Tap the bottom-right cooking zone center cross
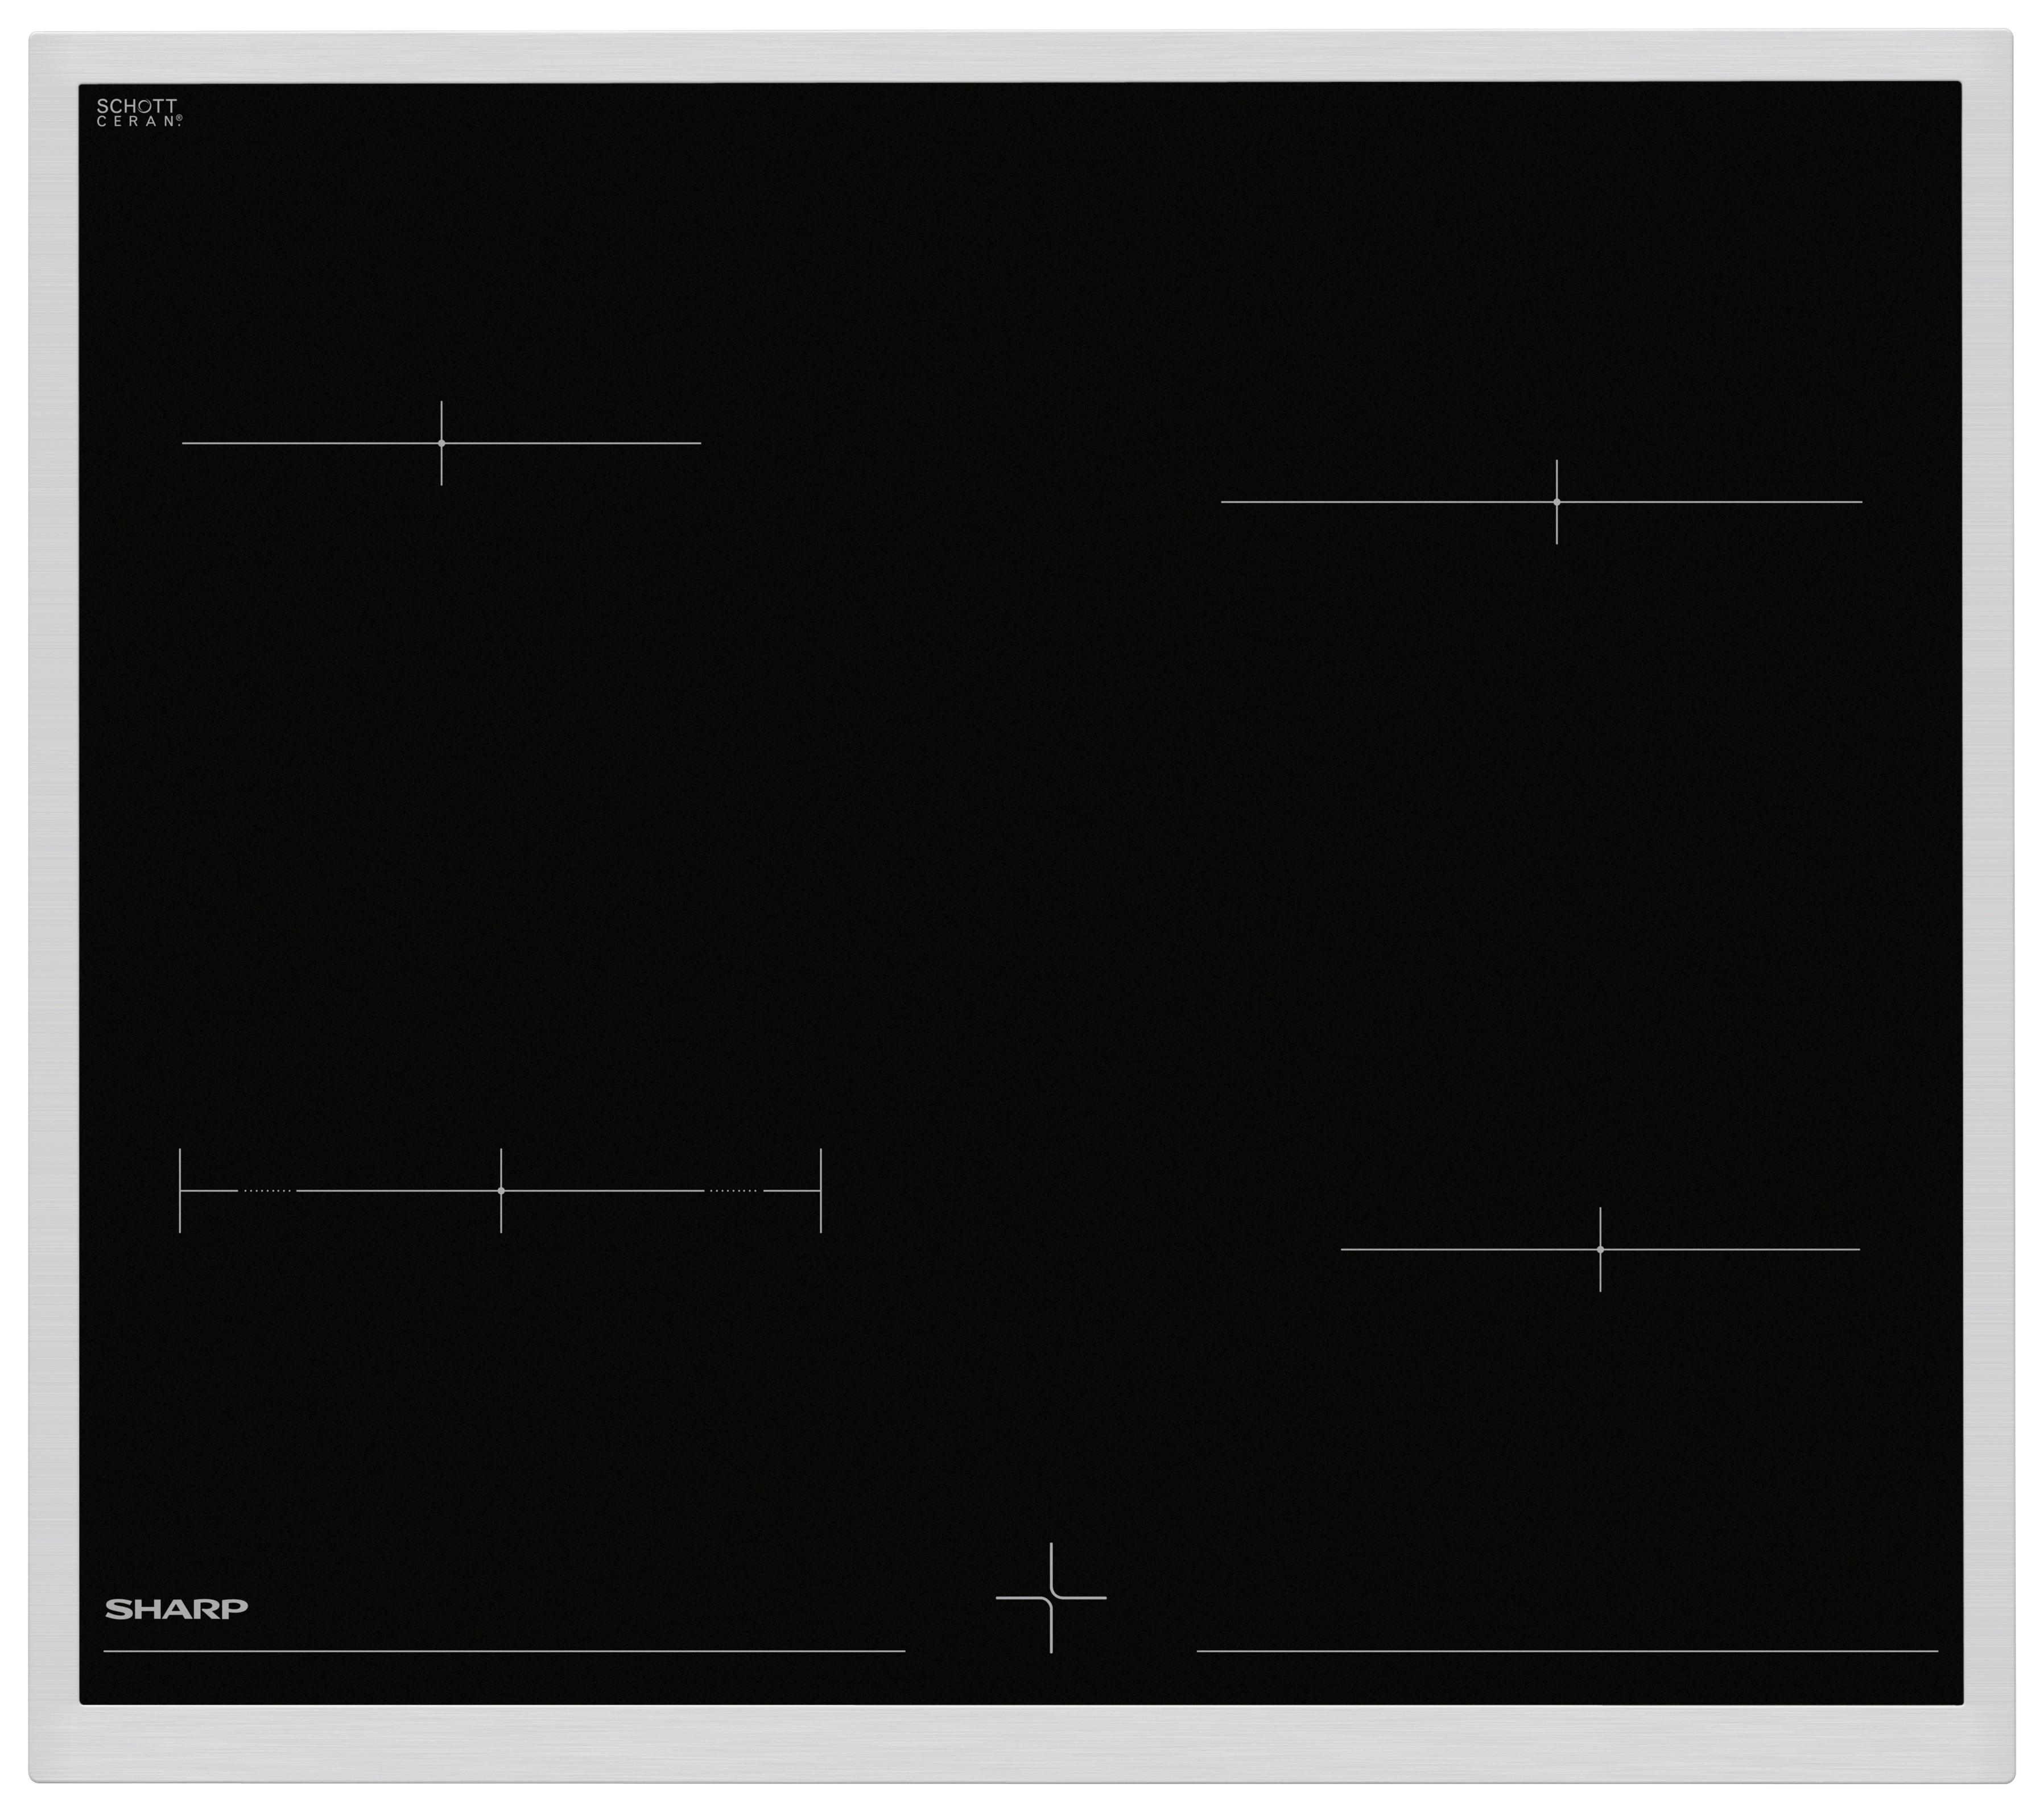 1600,1250
